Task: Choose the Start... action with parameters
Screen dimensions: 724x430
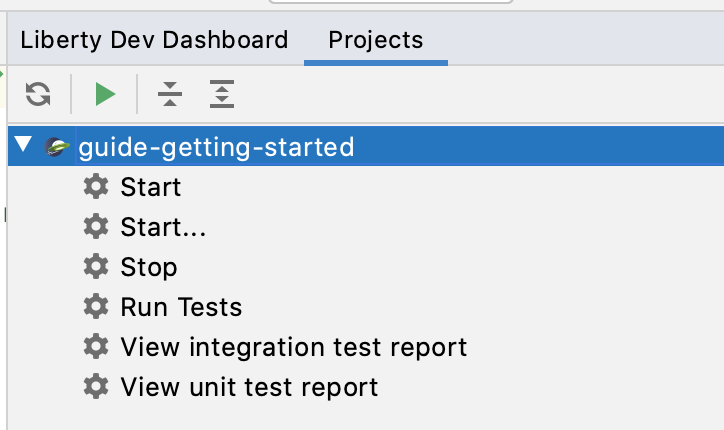Action: pos(163,227)
